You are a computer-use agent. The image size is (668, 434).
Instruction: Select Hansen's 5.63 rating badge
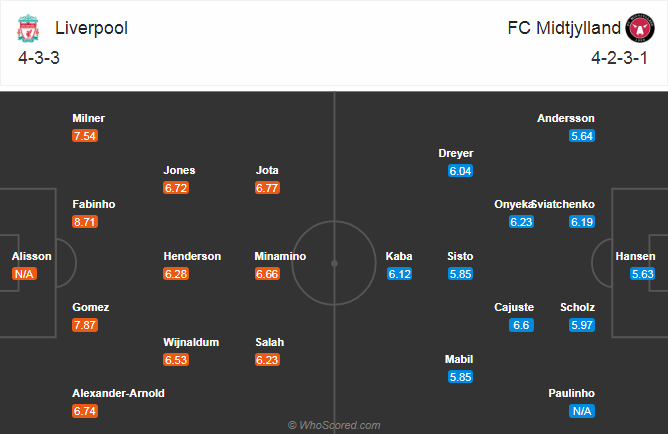(643, 273)
